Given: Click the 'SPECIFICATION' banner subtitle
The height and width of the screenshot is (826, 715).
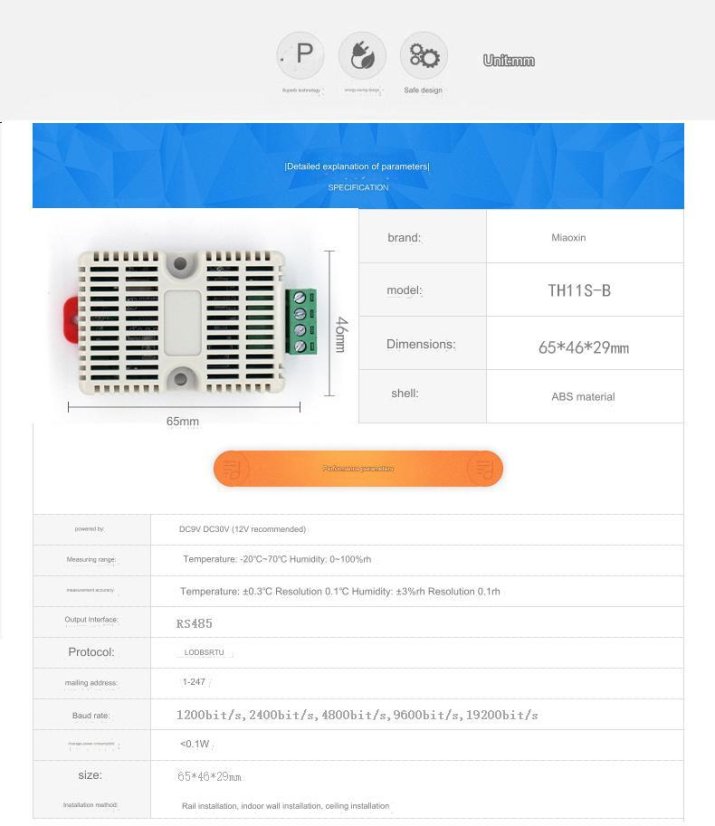Looking at the screenshot, I should (x=358, y=188).
